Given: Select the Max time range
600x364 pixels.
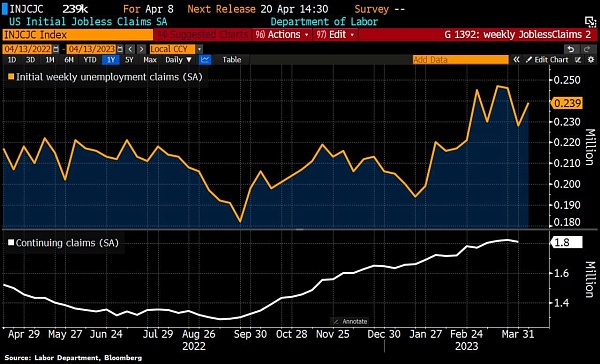Looking at the screenshot, I should pyautogui.click(x=150, y=60).
